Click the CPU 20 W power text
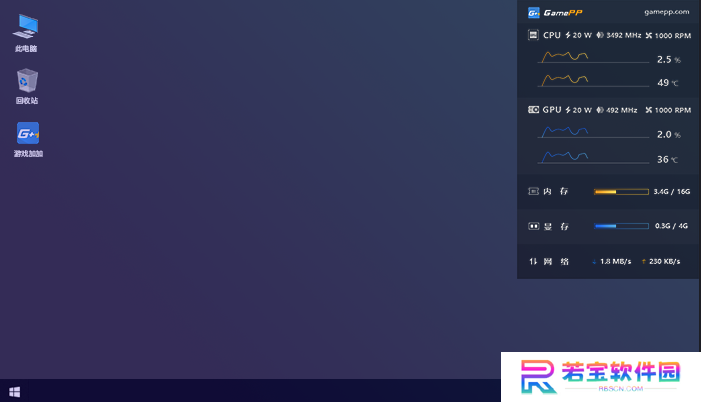 pyautogui.click(x=582, y=35)
